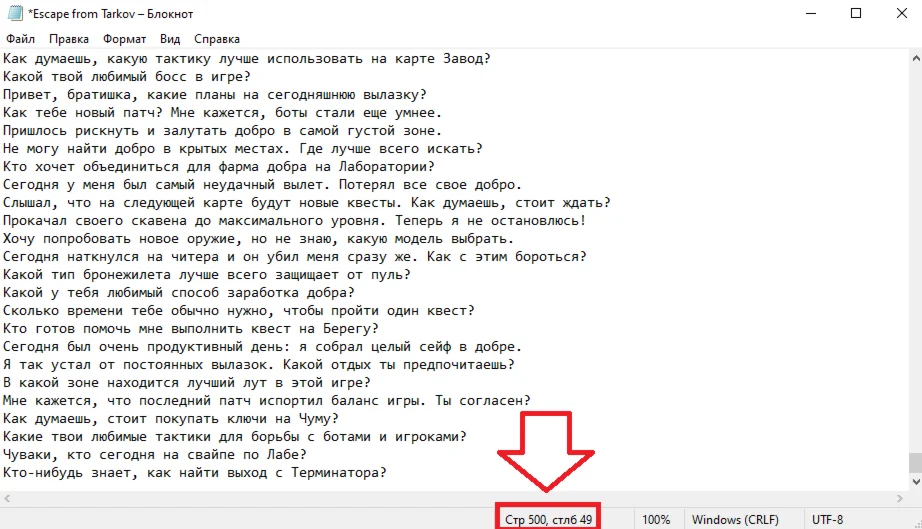Click the line 'В какой зоне находится лучший лут'

pyautogui.click(x=186, y=383)
